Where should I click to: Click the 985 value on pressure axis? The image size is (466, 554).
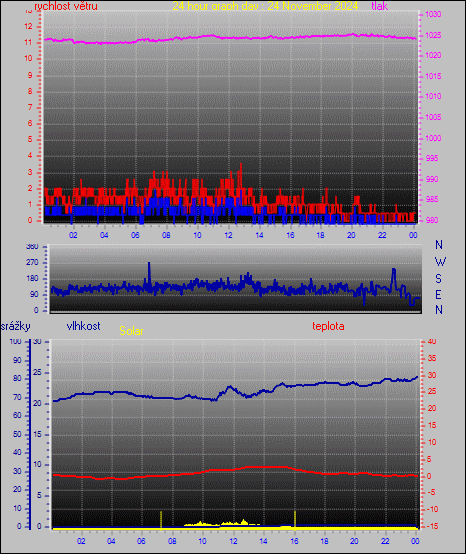click(432, 200)
